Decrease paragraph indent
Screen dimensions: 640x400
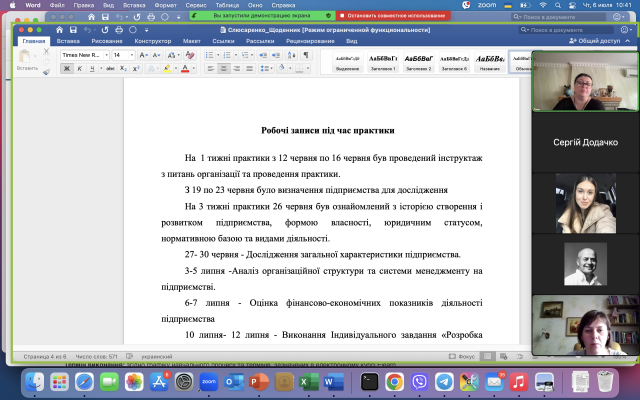tap(263, 55)
